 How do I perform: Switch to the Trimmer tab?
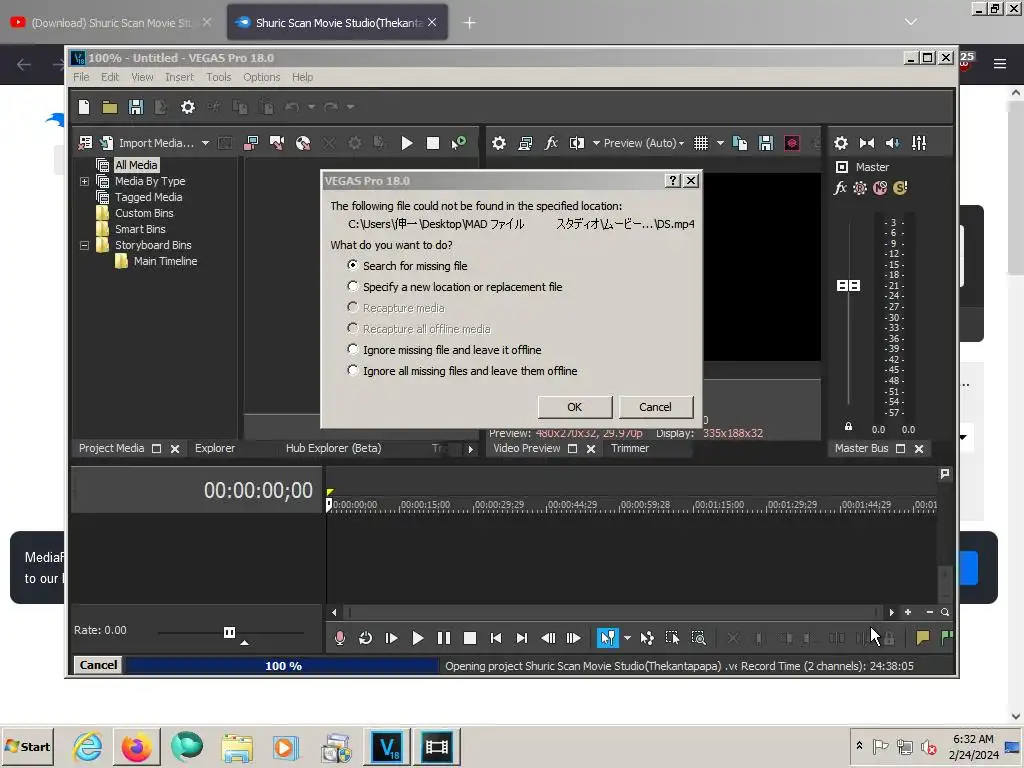pos(630,448)
